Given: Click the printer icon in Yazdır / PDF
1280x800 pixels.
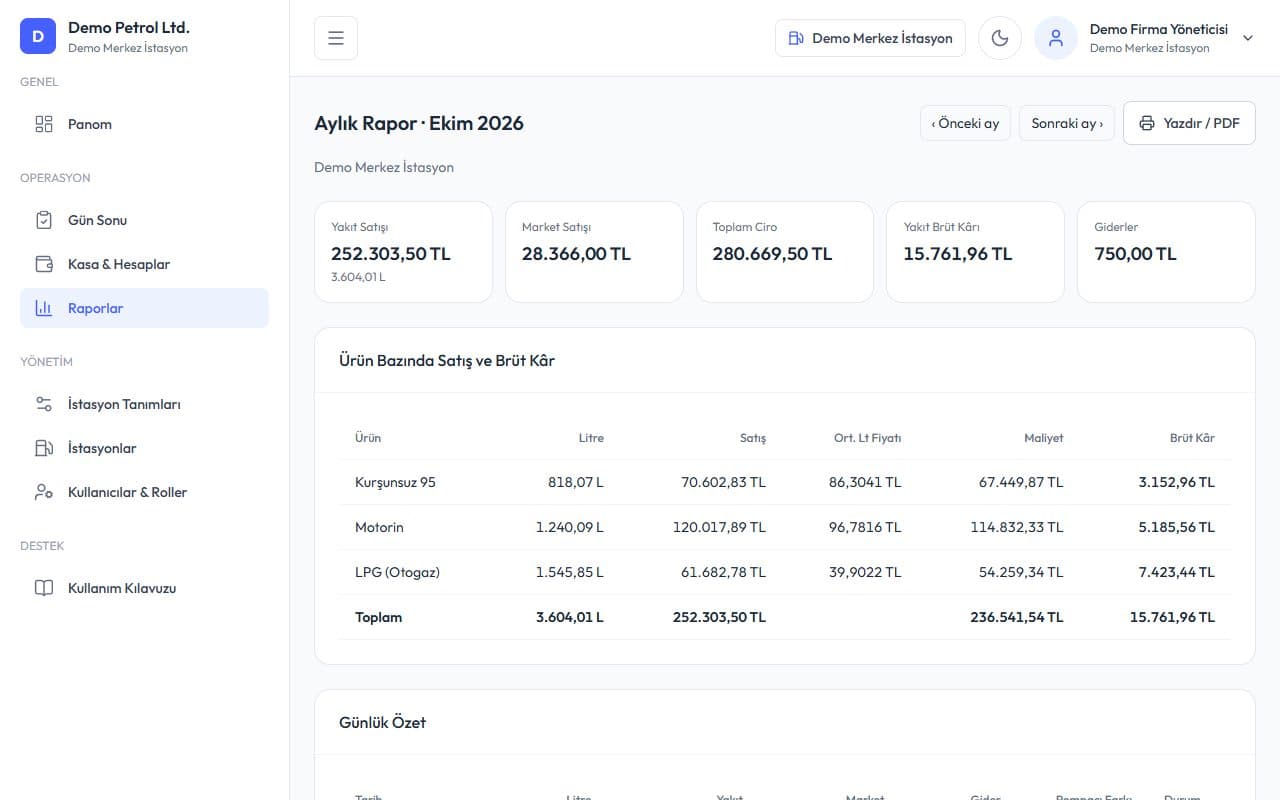Looking at the screenshot, I should [x=1147, y=123].
